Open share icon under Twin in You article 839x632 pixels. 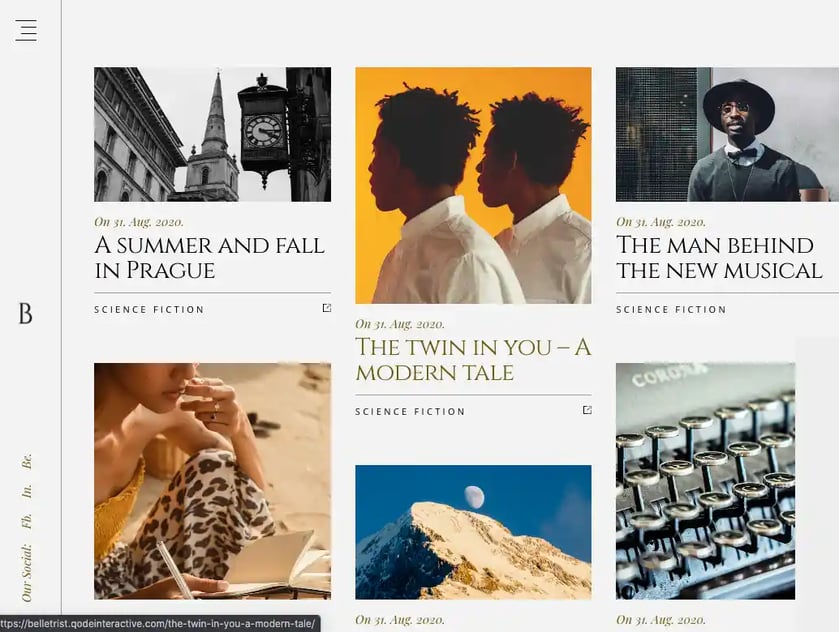click(587, 410)
